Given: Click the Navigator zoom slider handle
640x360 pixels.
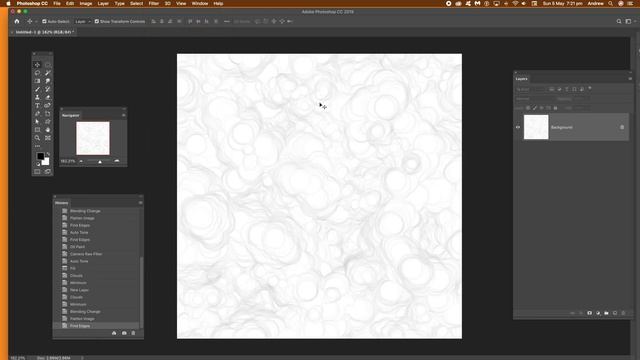Looking at the screenshot, I should click(100, 162).
